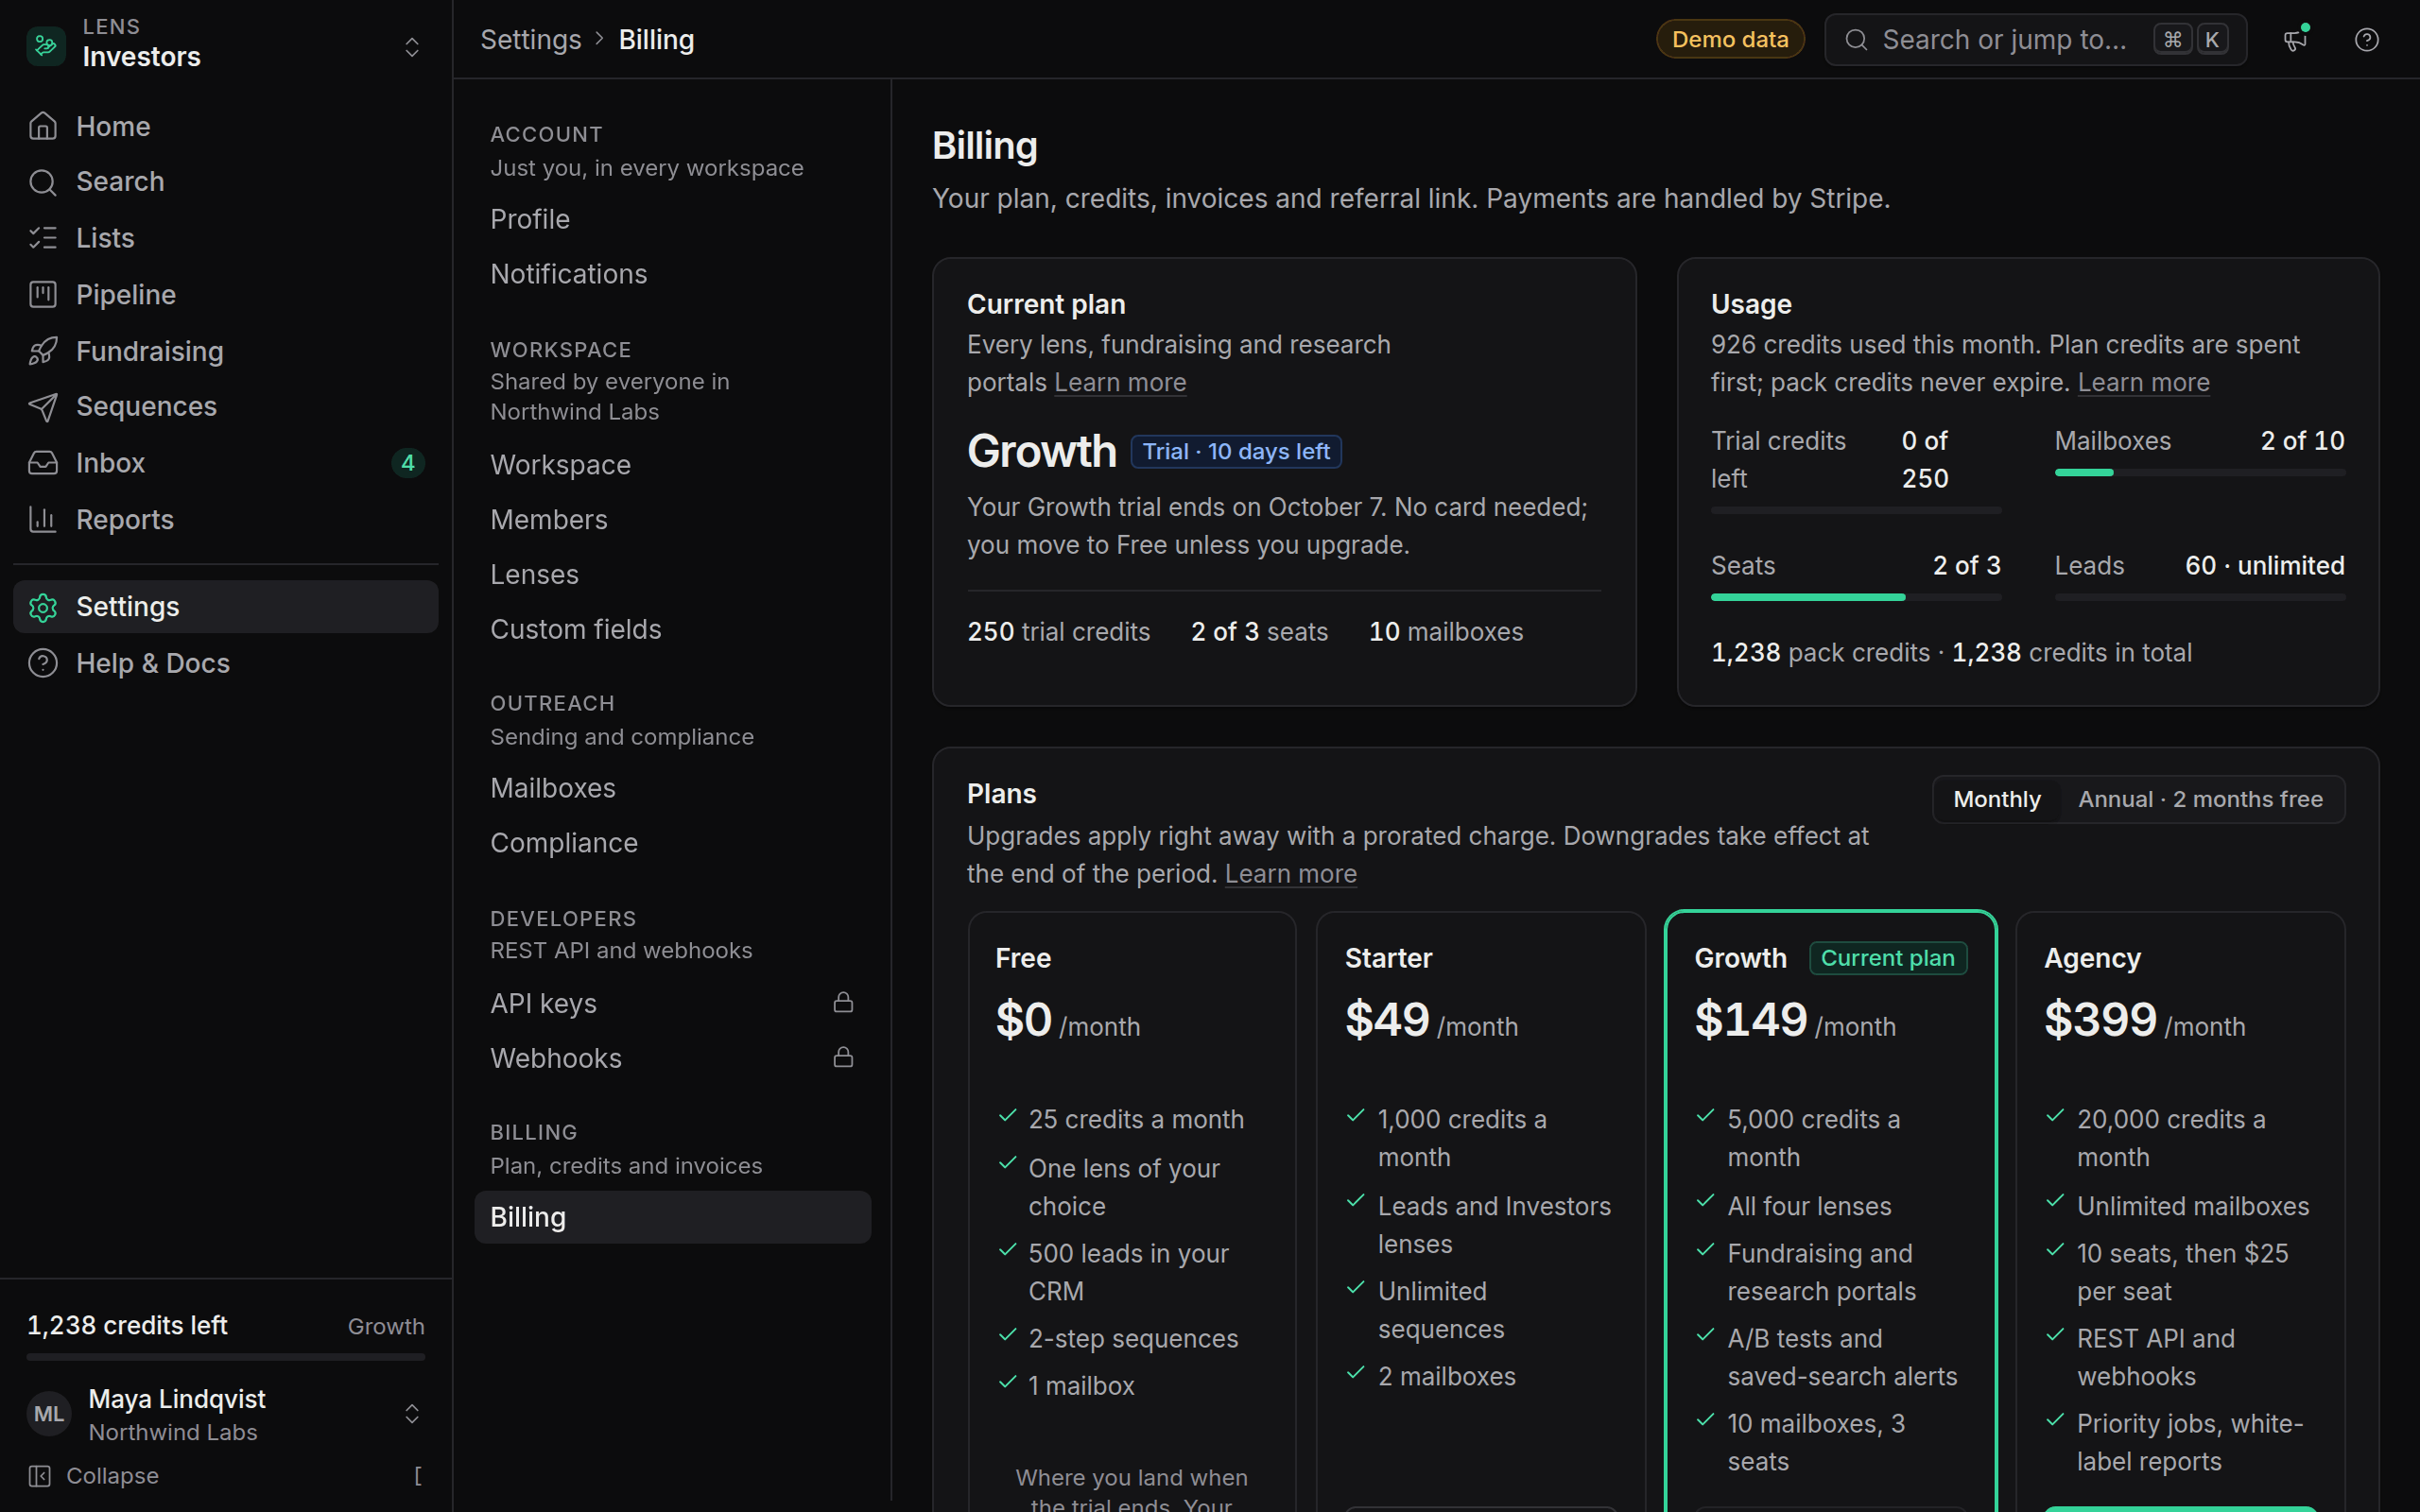Click the ⌘ shortcut key hint
The image size is (2420, 1512).
pos(2172,40)
